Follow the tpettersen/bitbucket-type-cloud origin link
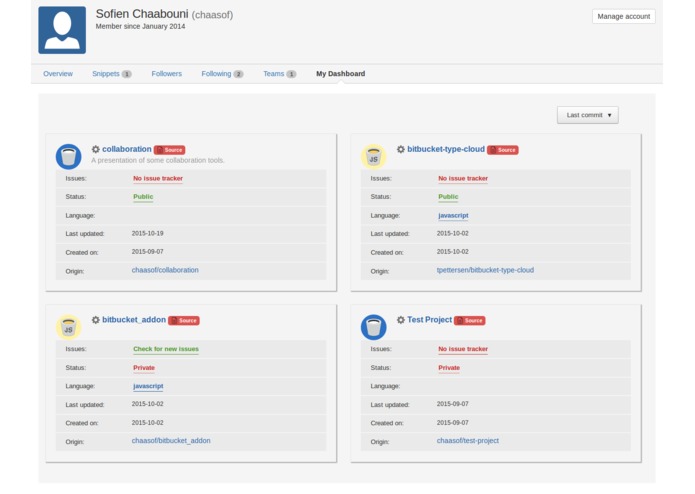Image resolution: width=695 pixels, height=494 pixels. point(485,270)
